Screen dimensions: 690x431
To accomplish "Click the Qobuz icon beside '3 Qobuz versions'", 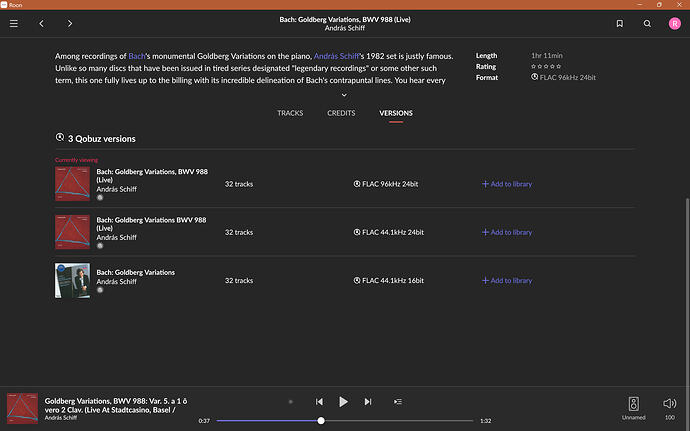I will click(x=60, y=137).
